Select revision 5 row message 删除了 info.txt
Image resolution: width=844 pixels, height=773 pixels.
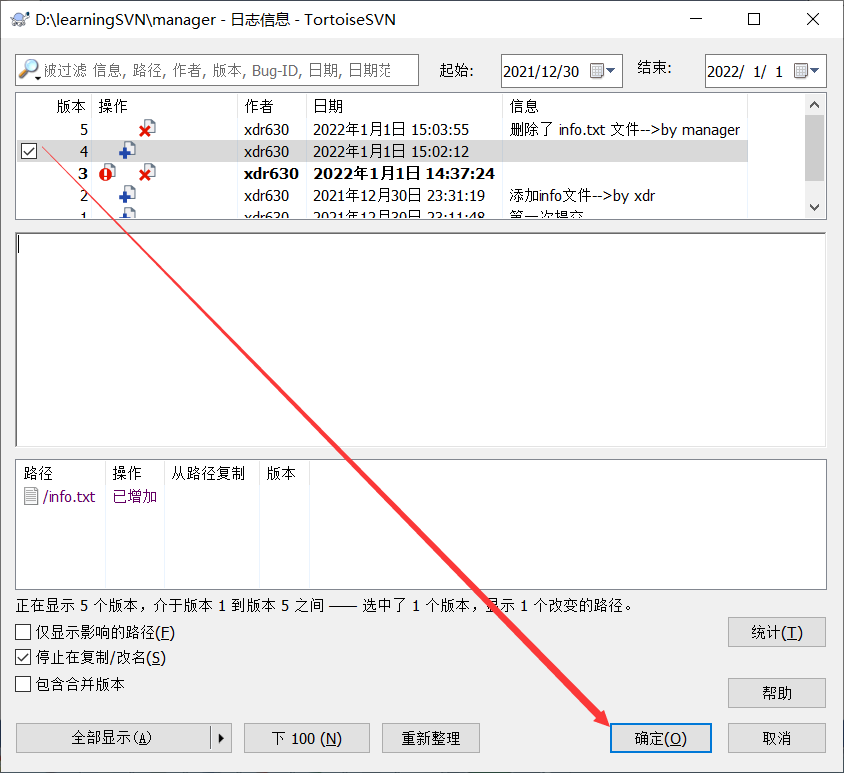pos(625,129)
